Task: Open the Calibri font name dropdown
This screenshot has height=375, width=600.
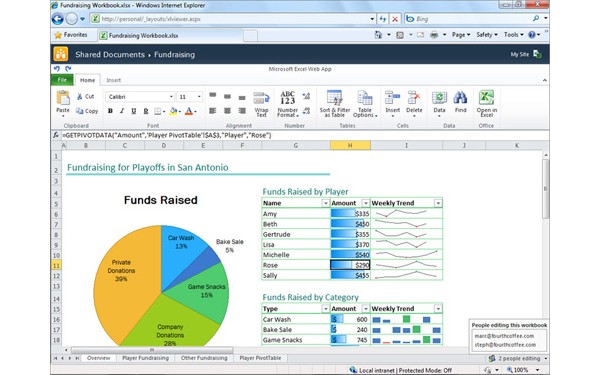Action: pos(171,97)
